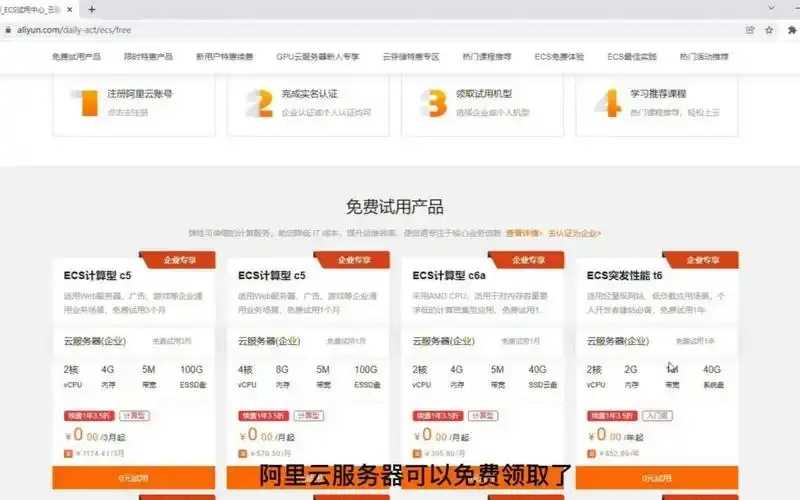800x500 pixels.
Task: Open ECS最佳实践 nav item
Action: [x=632, y=57]
